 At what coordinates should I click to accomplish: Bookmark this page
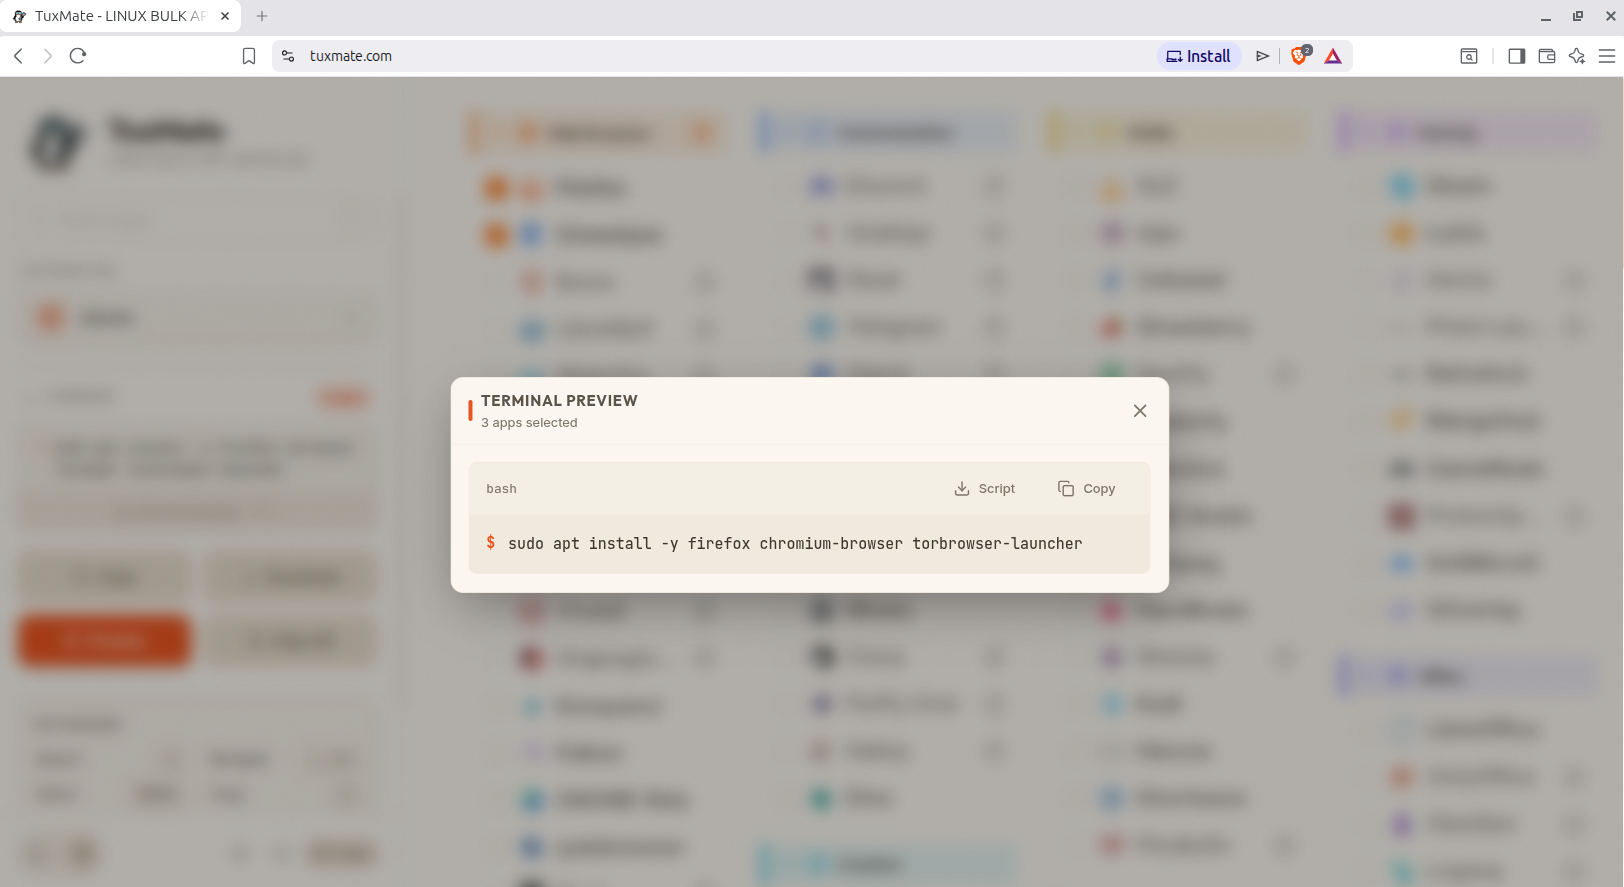pos(249,56)
